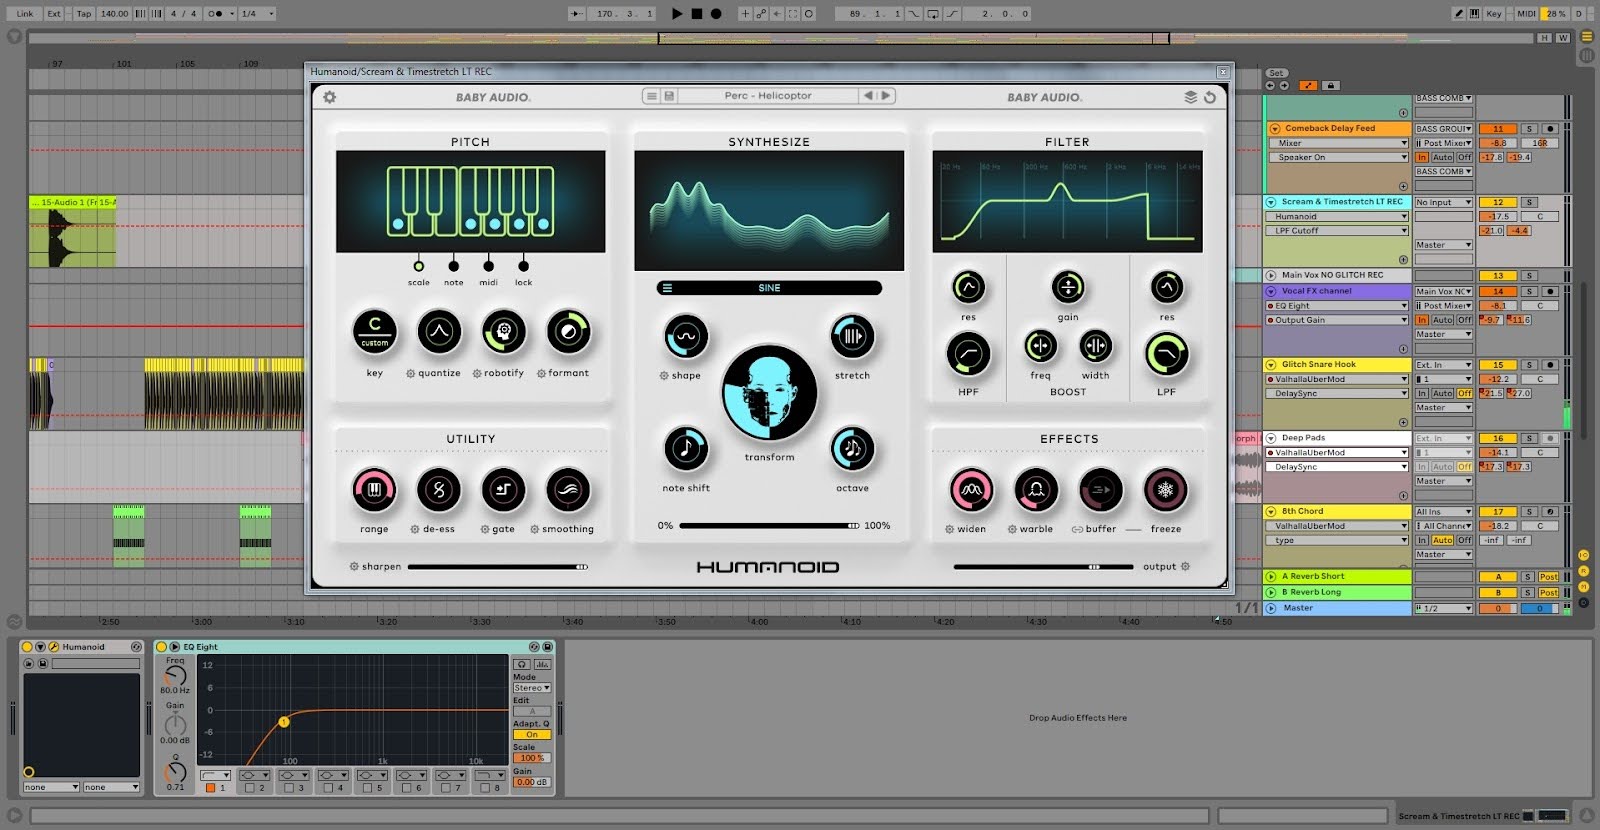
Task: Click the freeze snowflake knob
Action: (1165, 490)
